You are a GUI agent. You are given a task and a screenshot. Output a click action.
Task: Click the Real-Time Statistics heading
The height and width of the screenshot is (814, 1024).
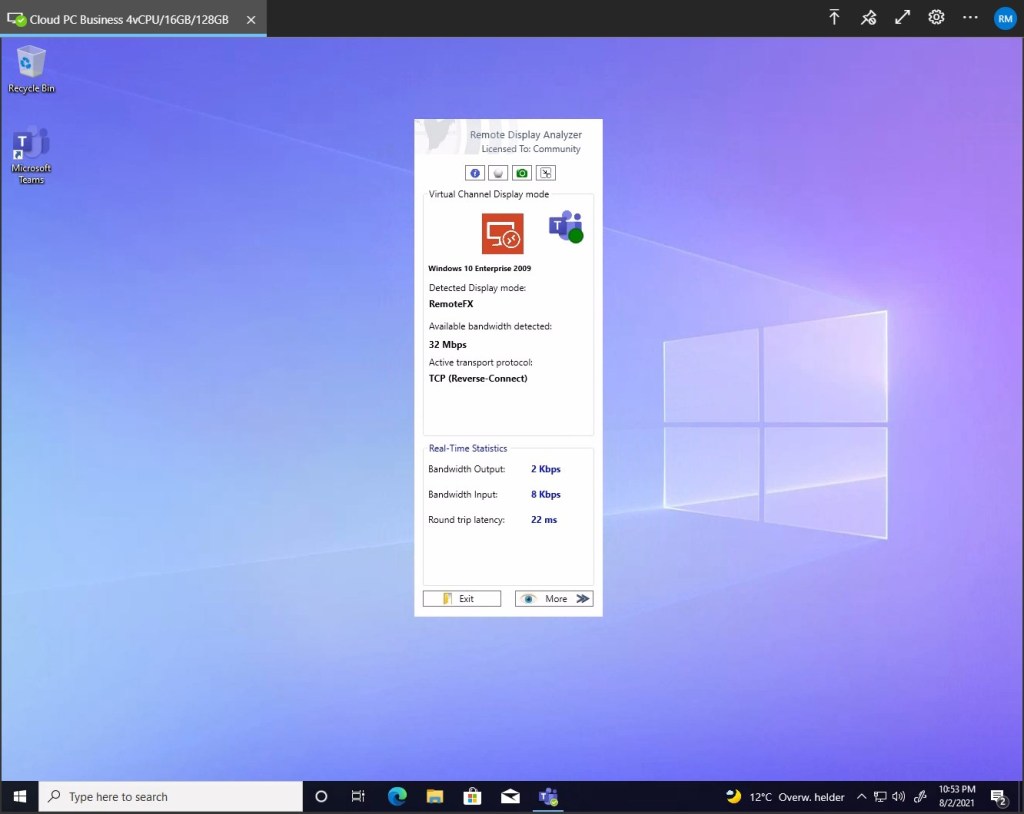point(468,448)
